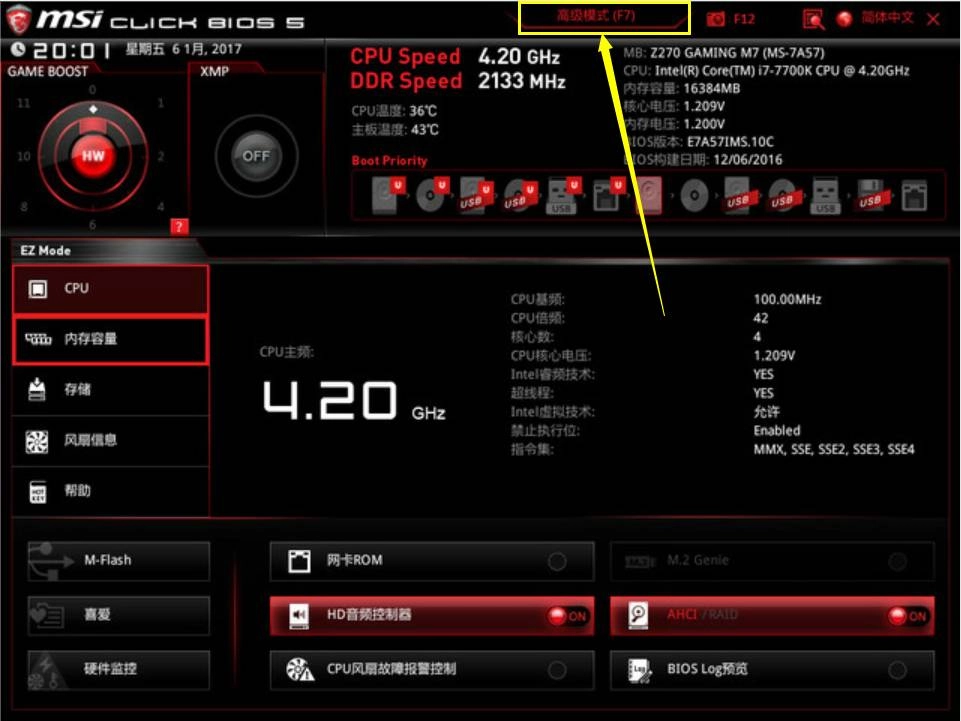Select the legacy USB hard disk boot device
Viewport: 961px width, 721px height.
click(x=739, y=196)
